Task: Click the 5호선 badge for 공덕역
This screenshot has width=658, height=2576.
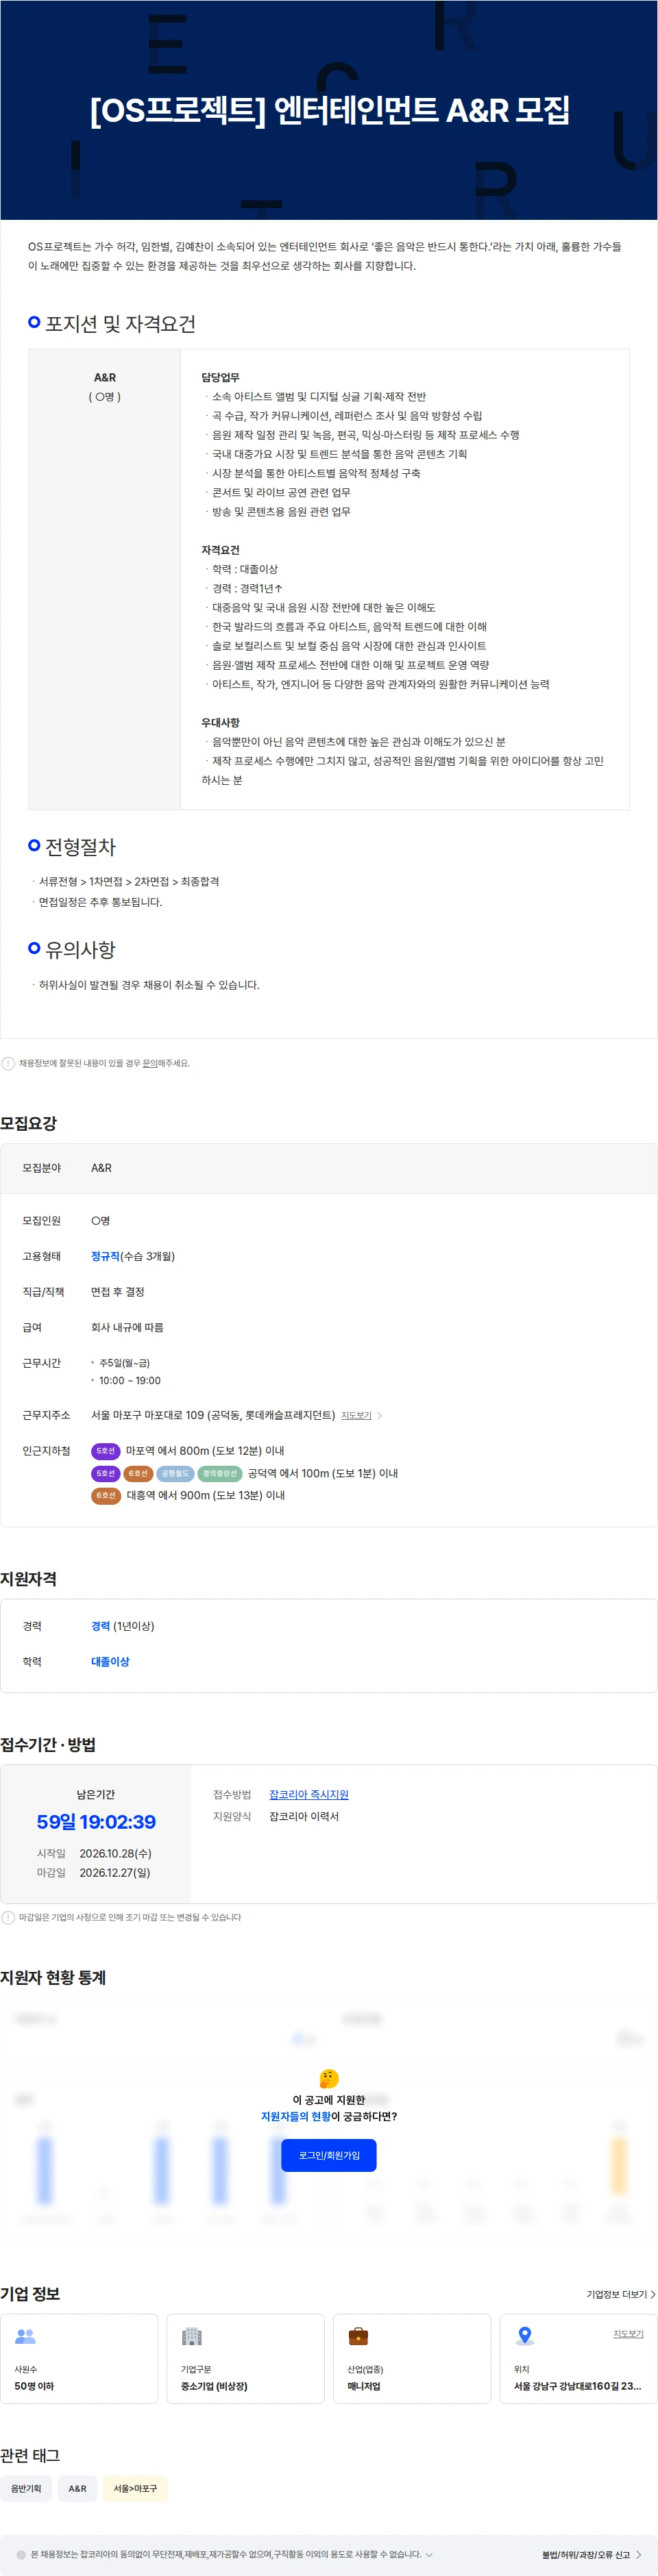Action: point(106,1473)
